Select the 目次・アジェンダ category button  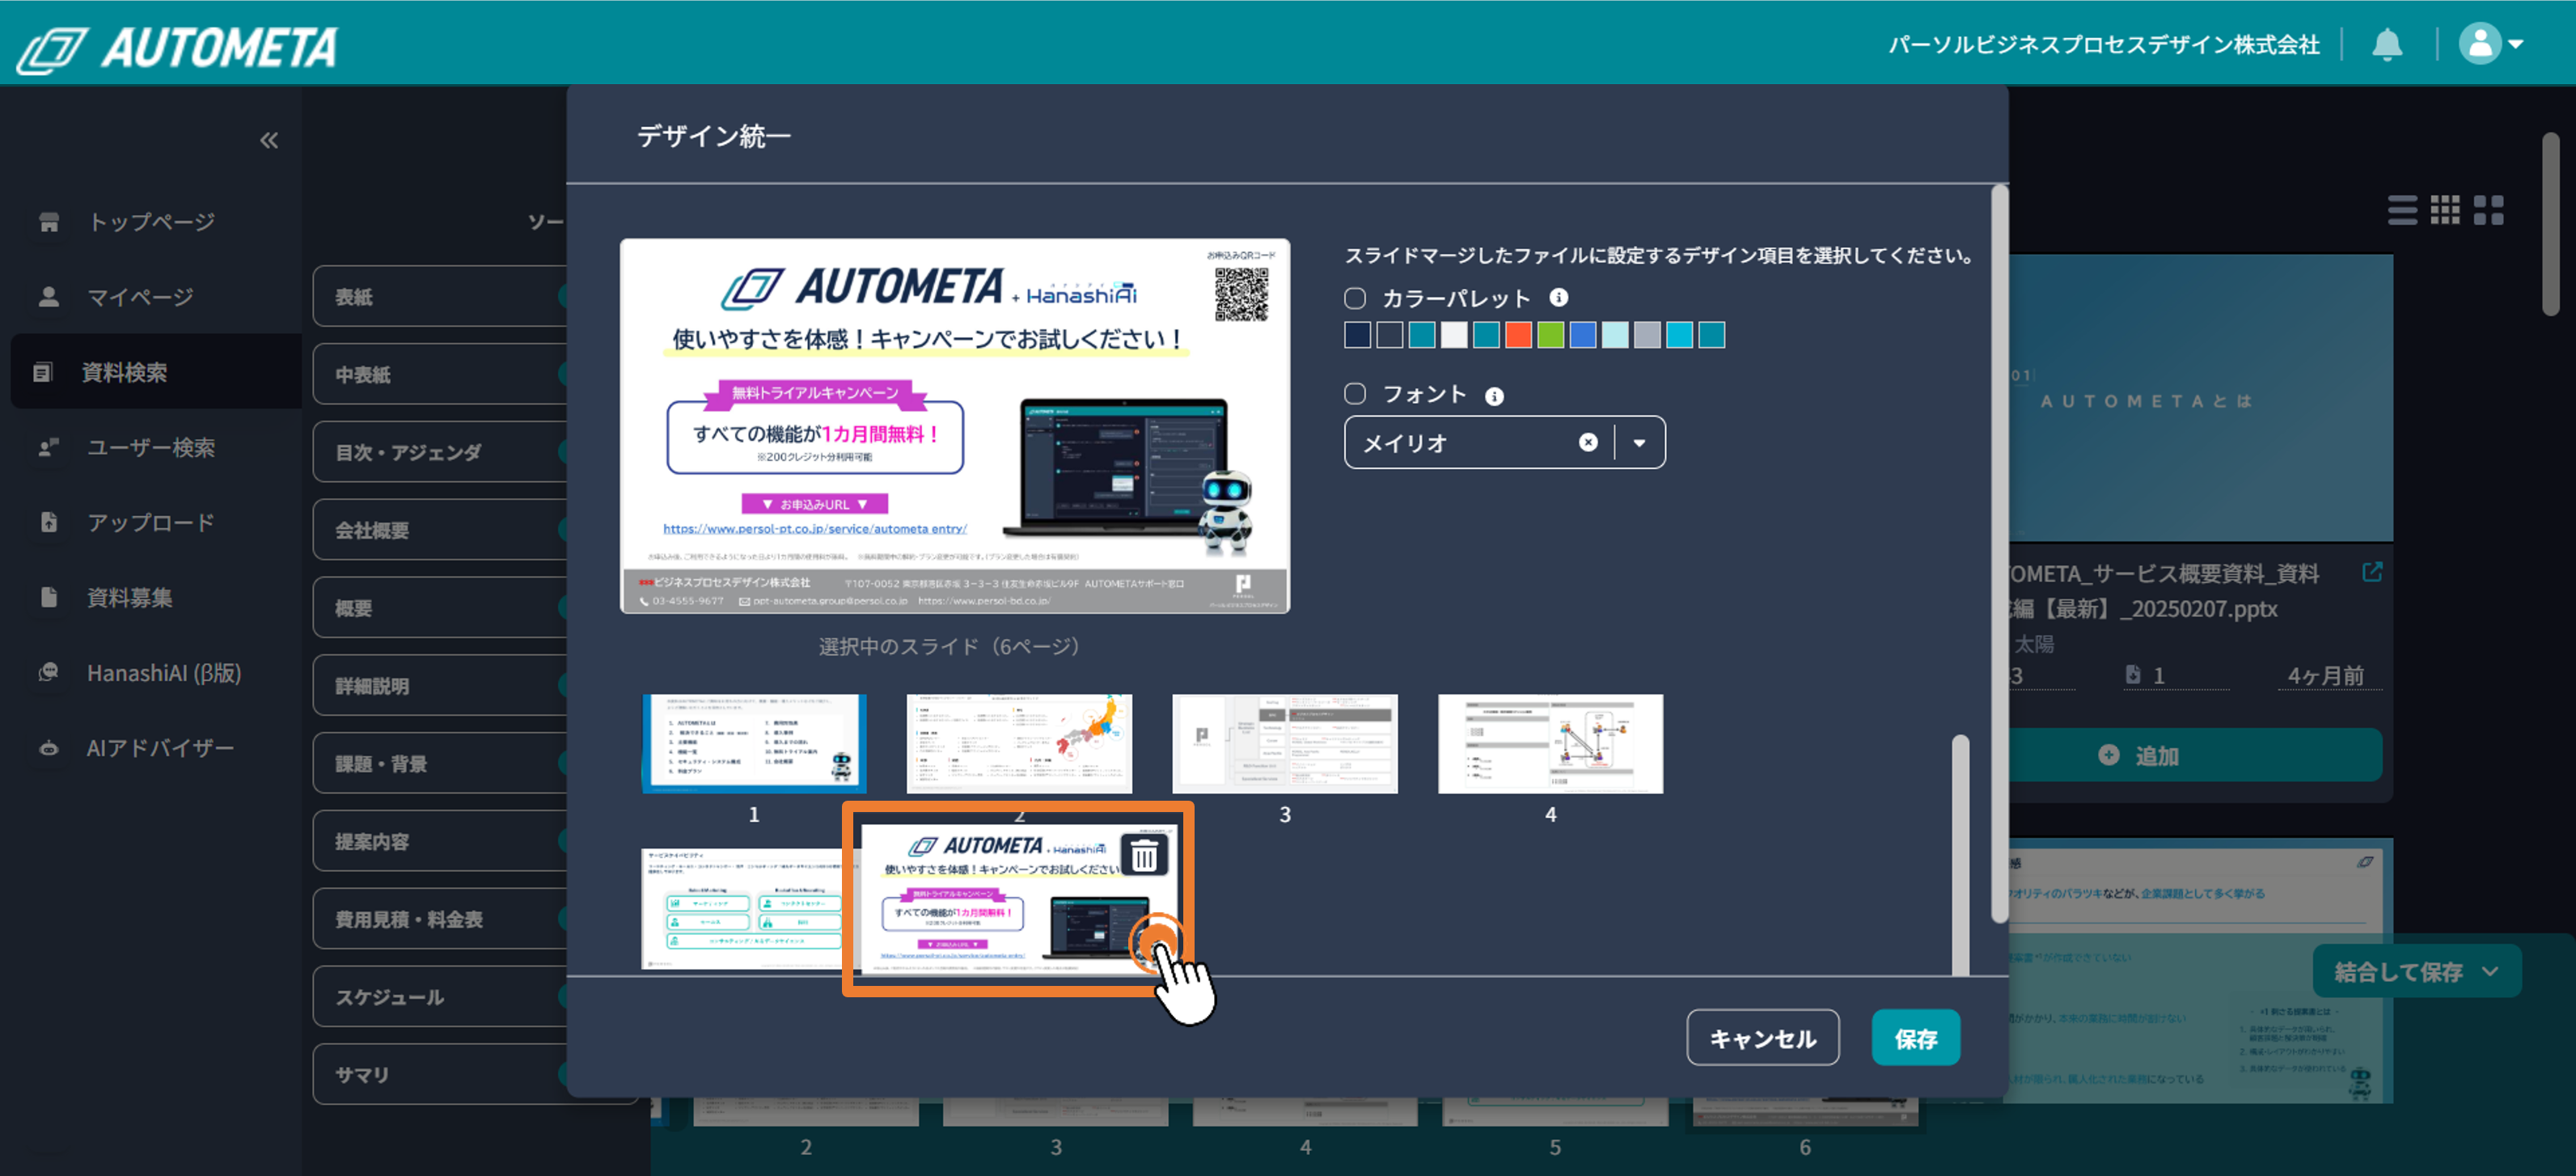click(440, 452)
